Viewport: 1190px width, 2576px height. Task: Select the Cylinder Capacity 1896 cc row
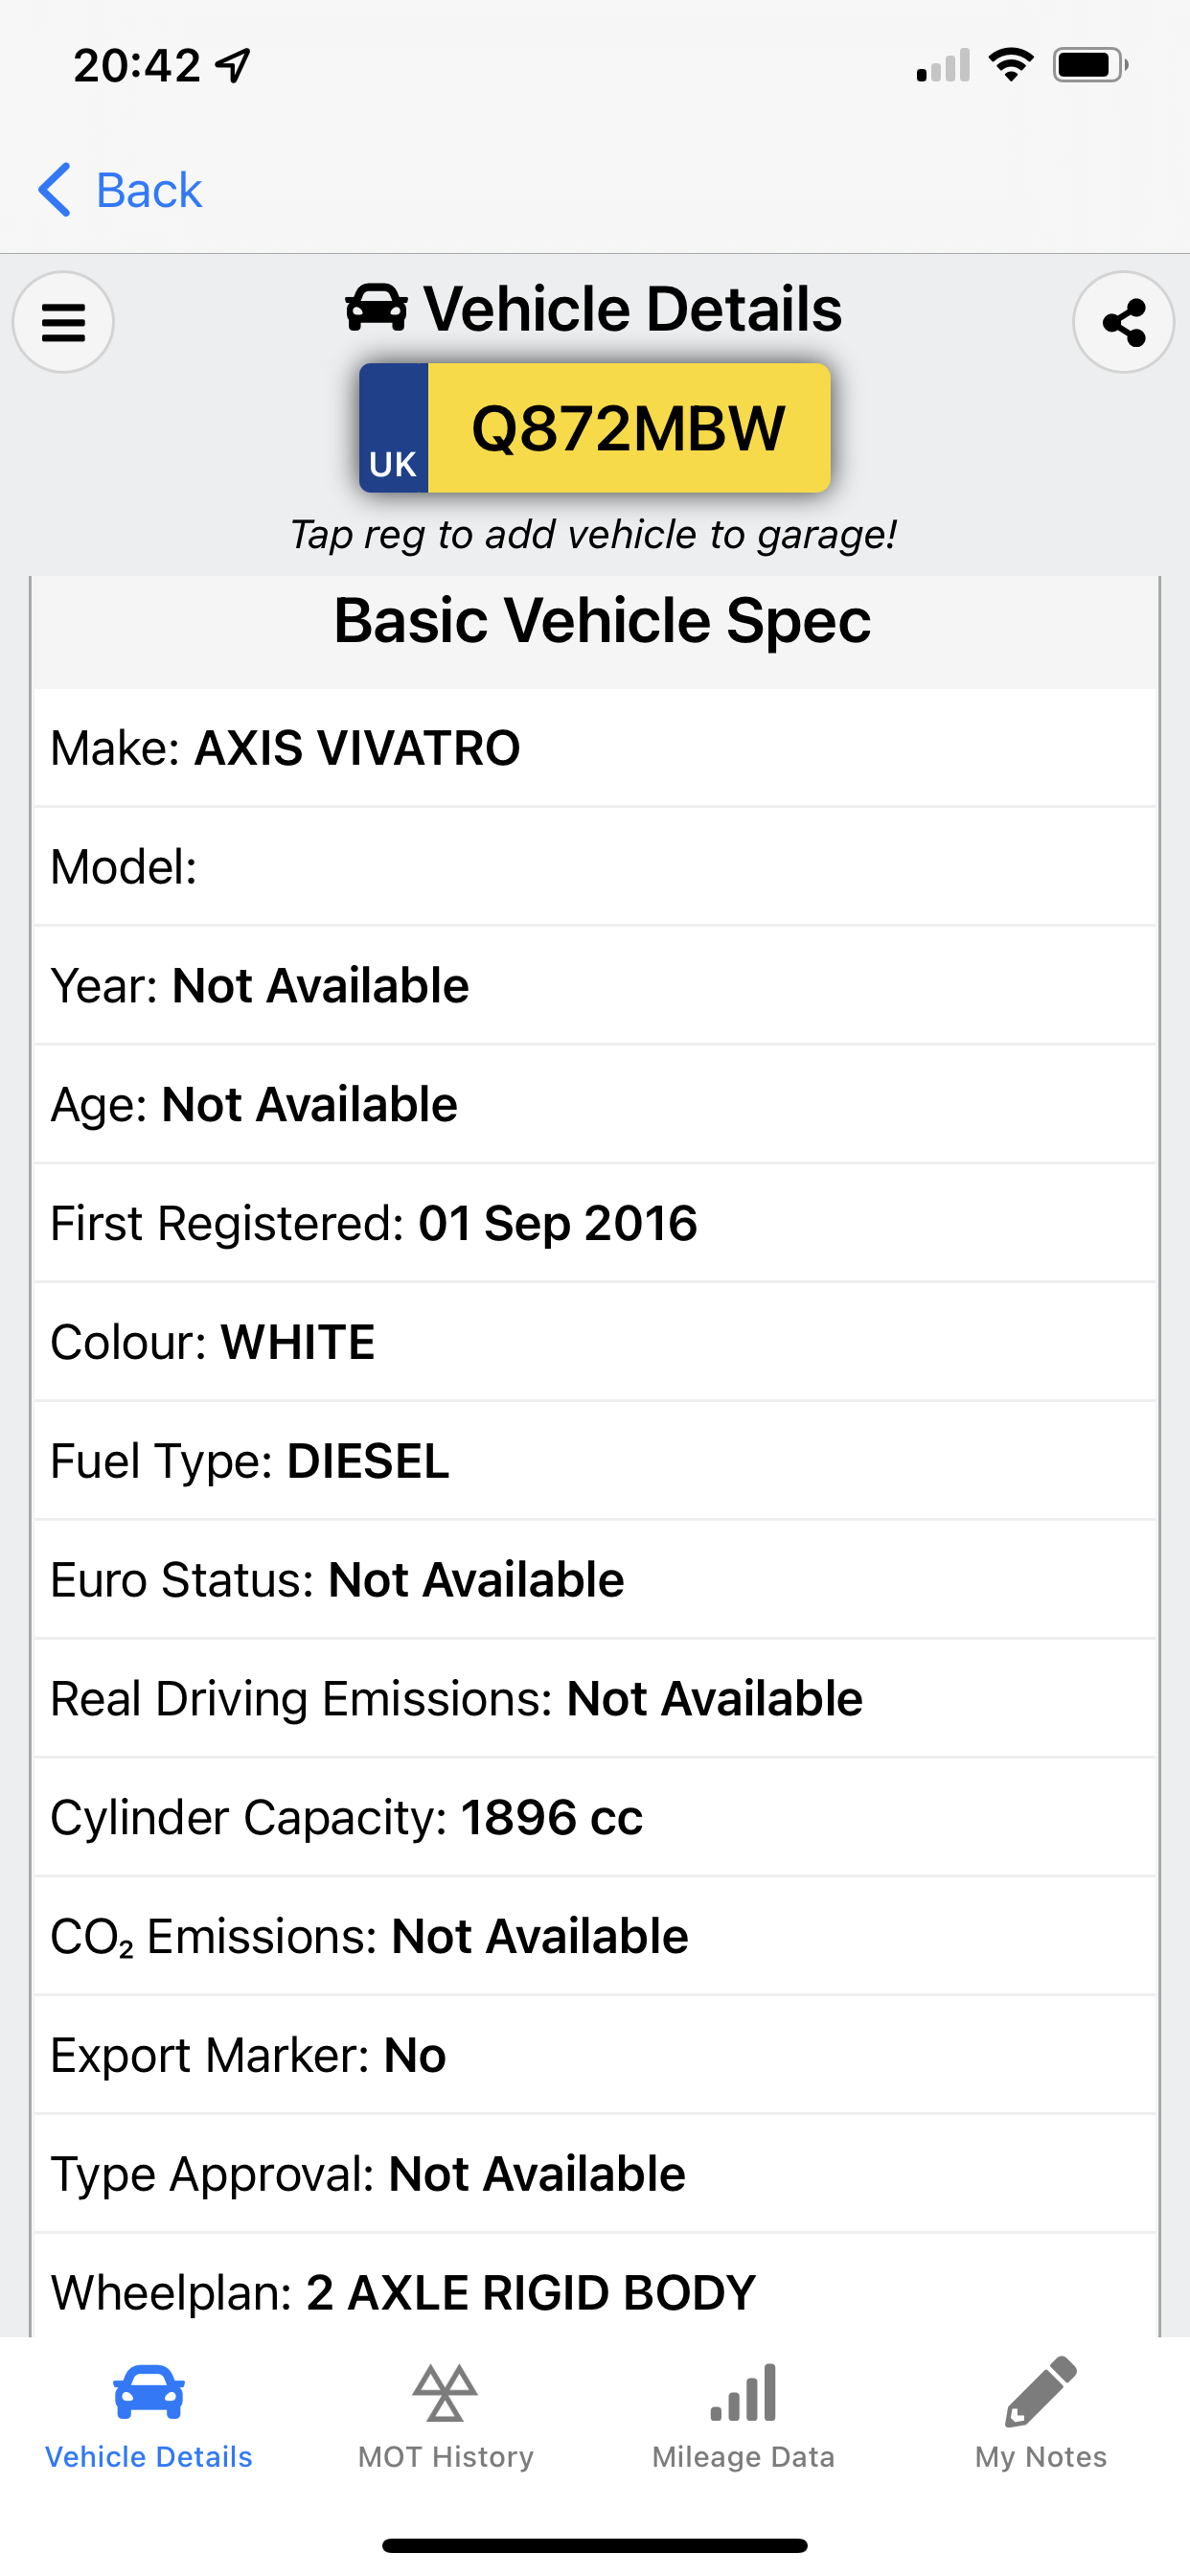point(595,1817)
